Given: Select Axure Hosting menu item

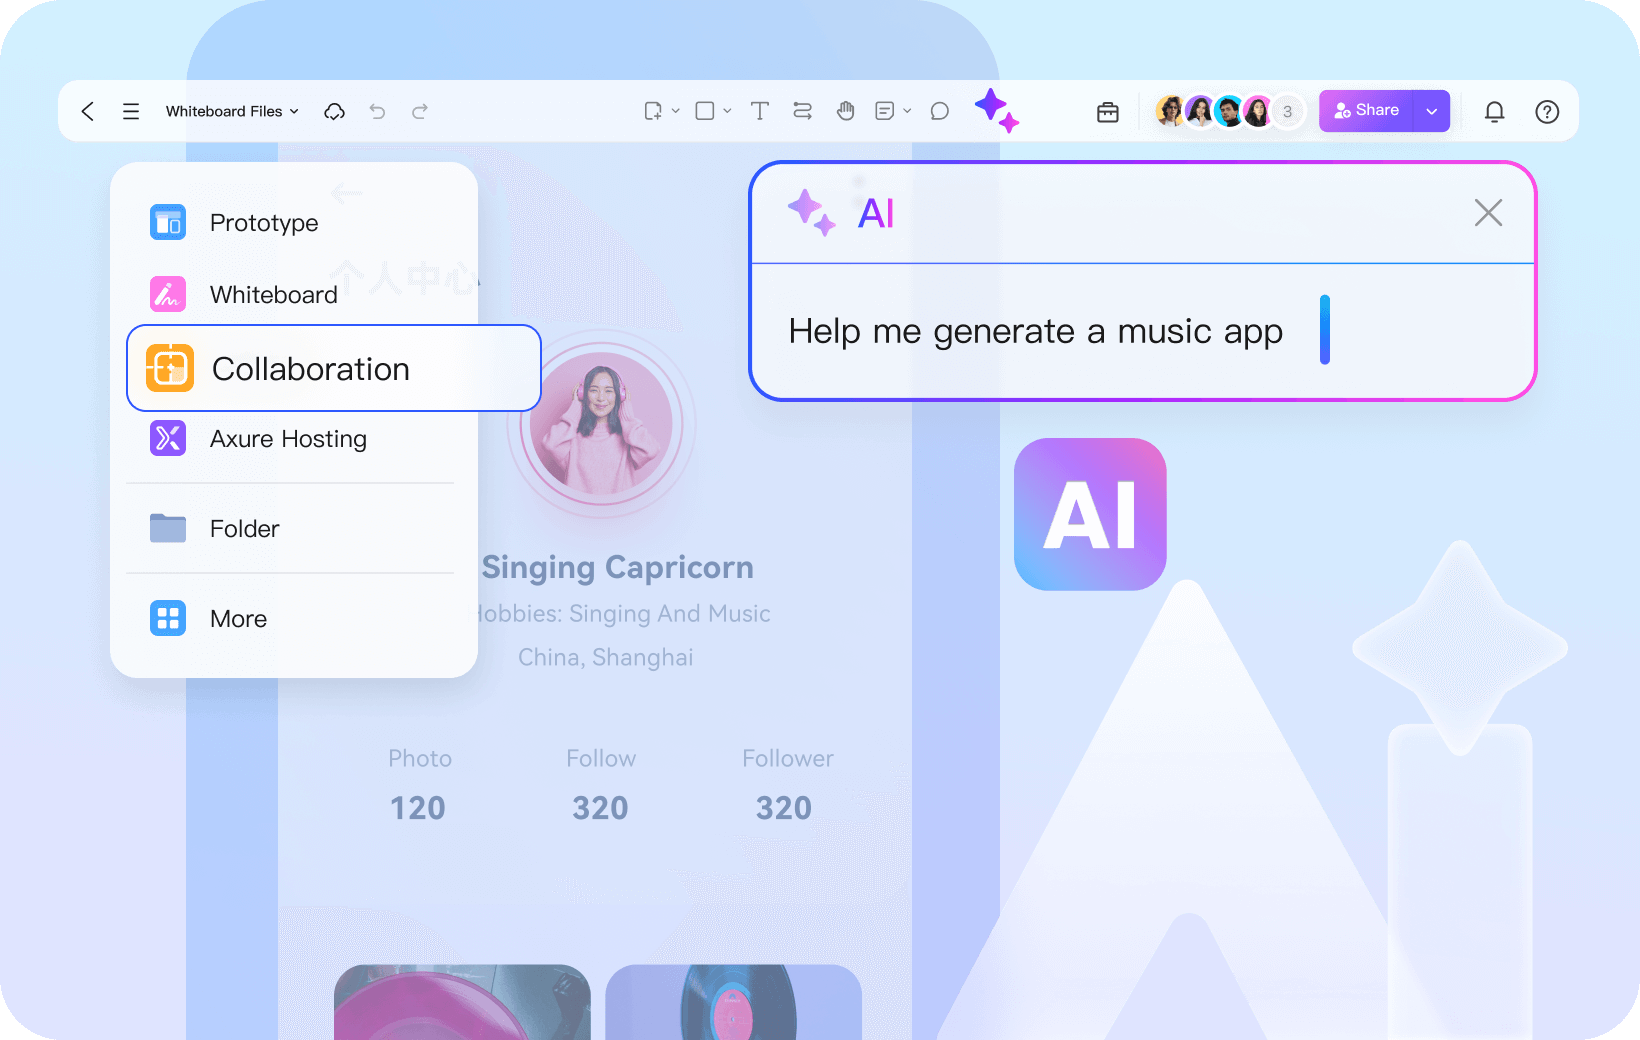Looking at the screenshot, I should 288,439.
